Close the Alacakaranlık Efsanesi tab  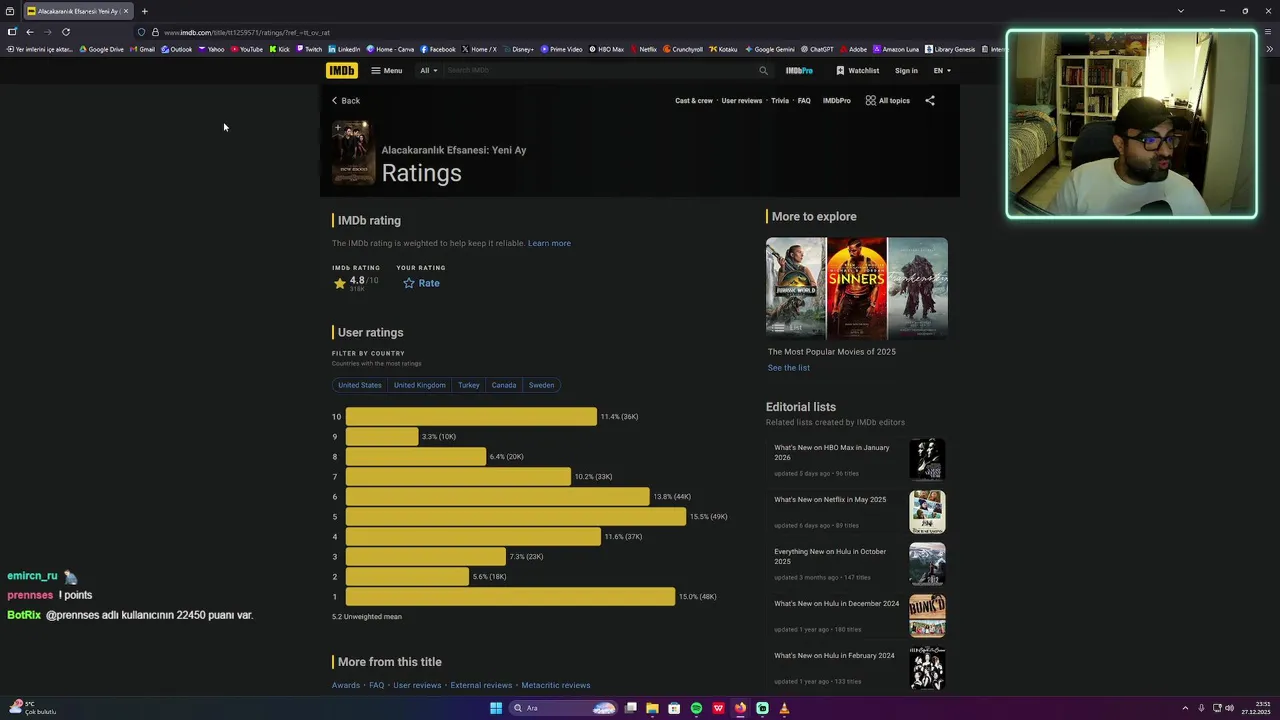126,11
